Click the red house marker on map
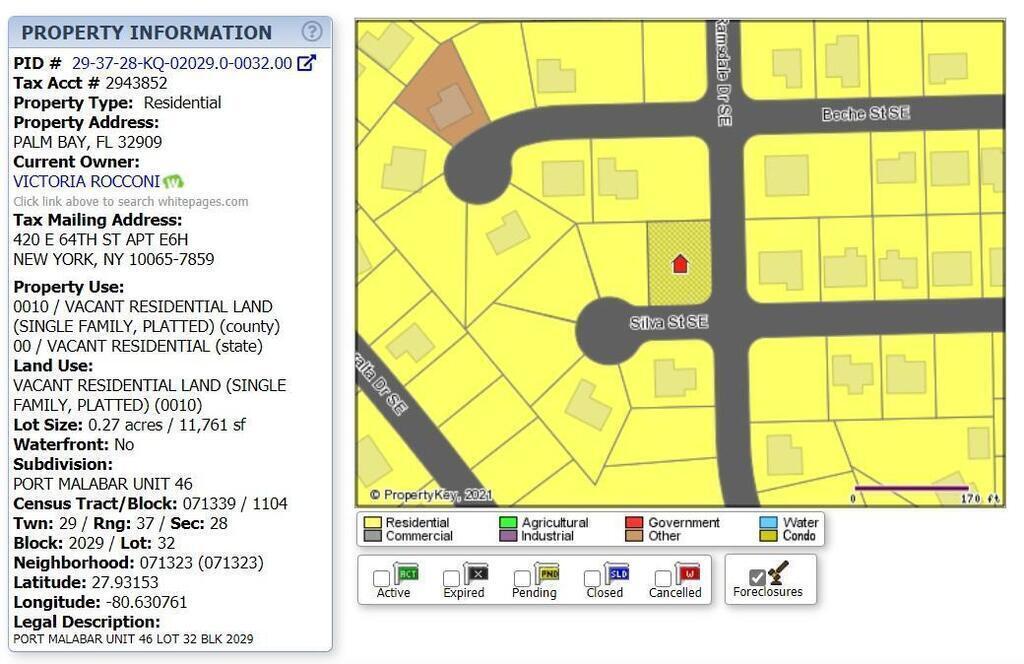1024x664 pixels. 680,264
